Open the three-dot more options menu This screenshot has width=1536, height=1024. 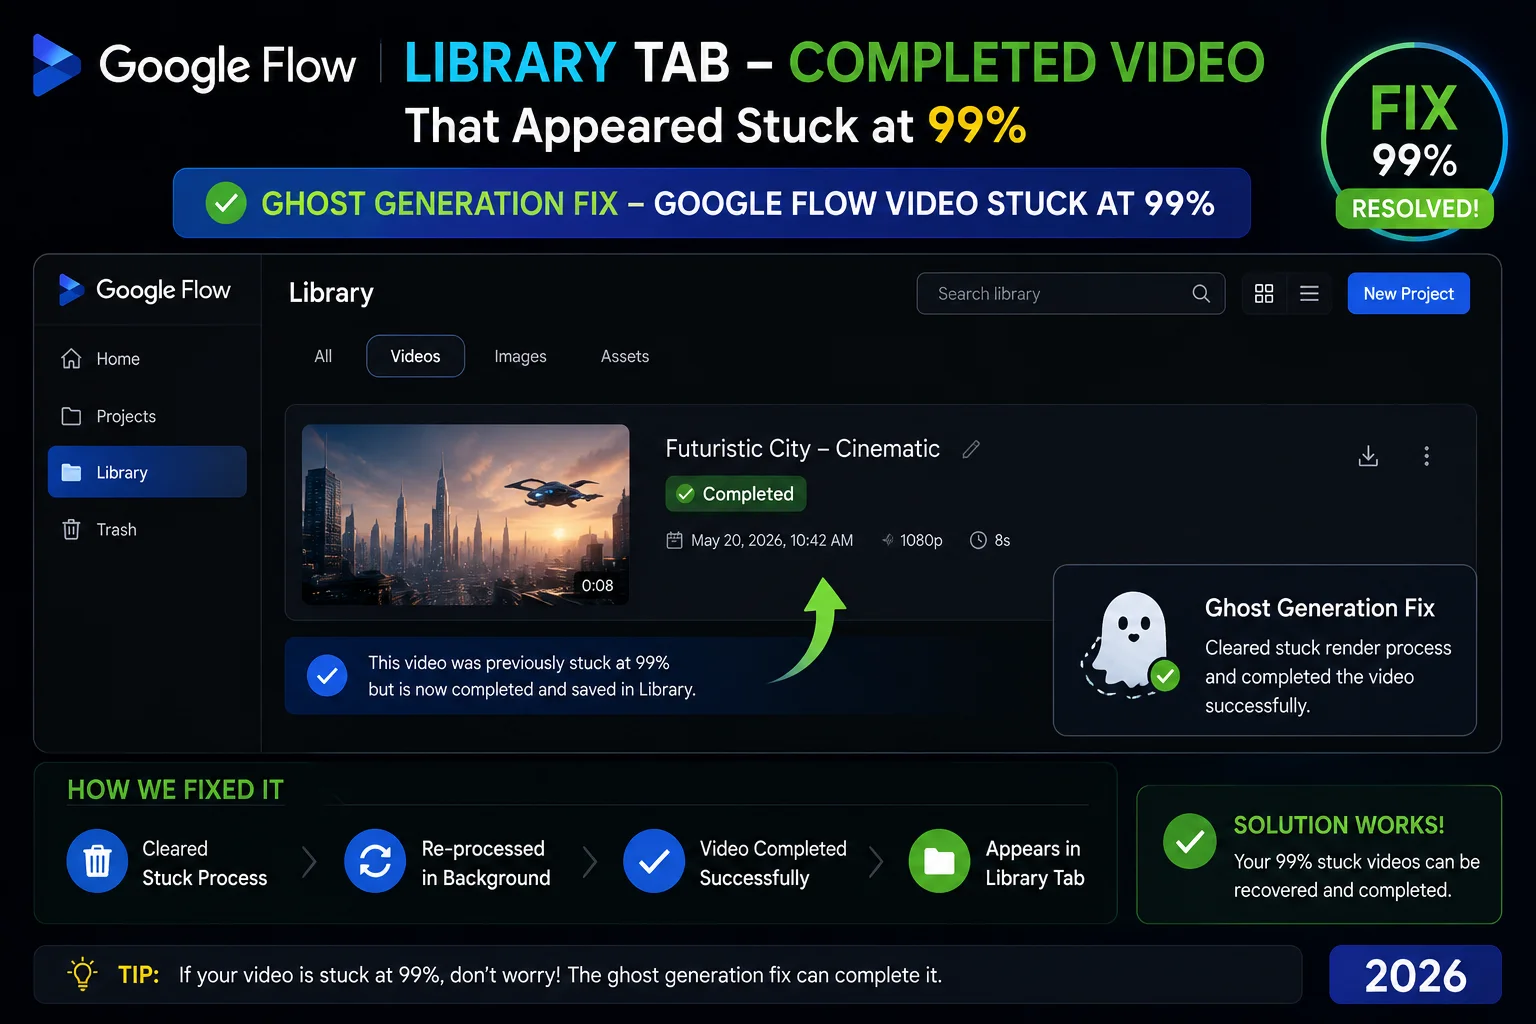1426,456
